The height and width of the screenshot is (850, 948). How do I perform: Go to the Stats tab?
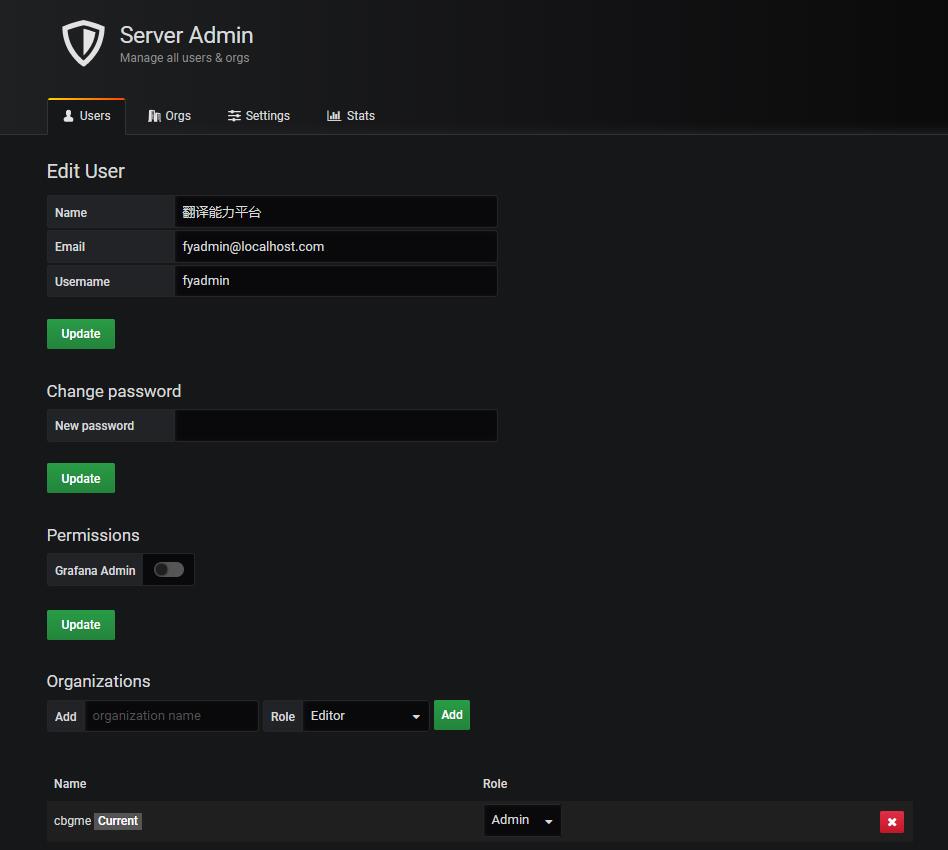coord(351,116)
